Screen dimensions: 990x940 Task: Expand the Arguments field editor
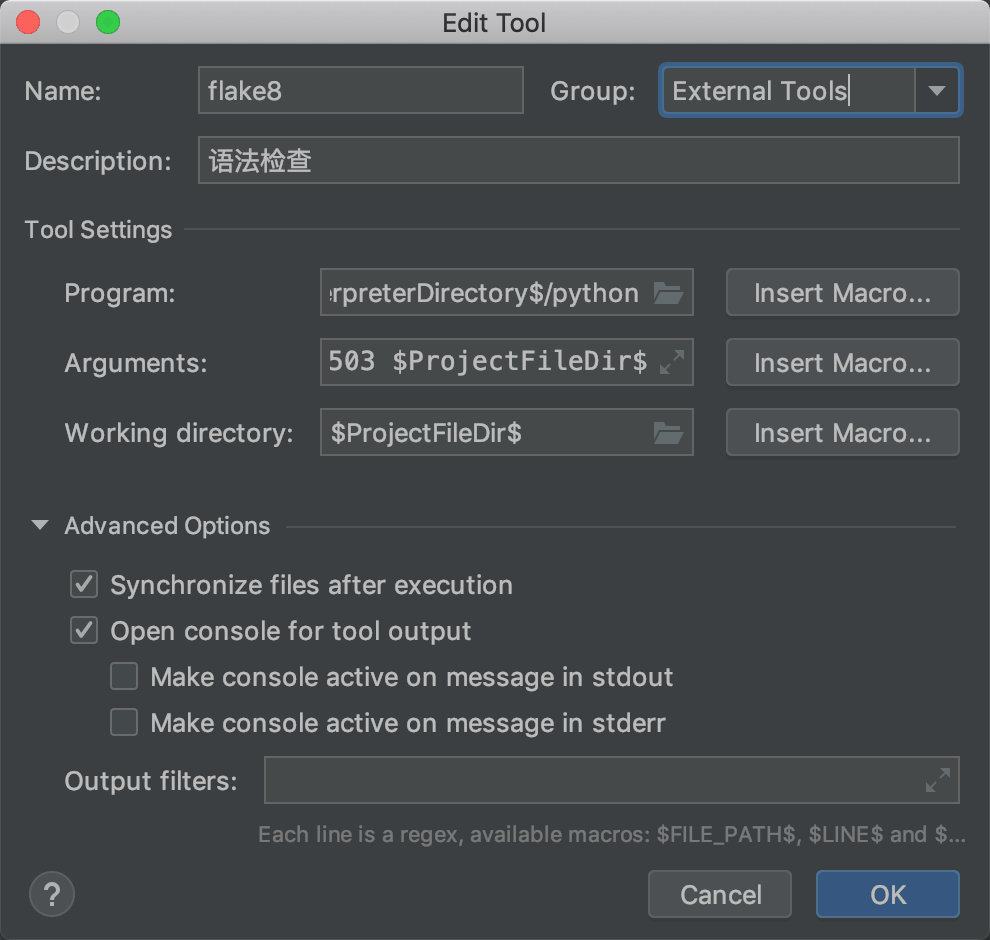click(x=672, y=362)
